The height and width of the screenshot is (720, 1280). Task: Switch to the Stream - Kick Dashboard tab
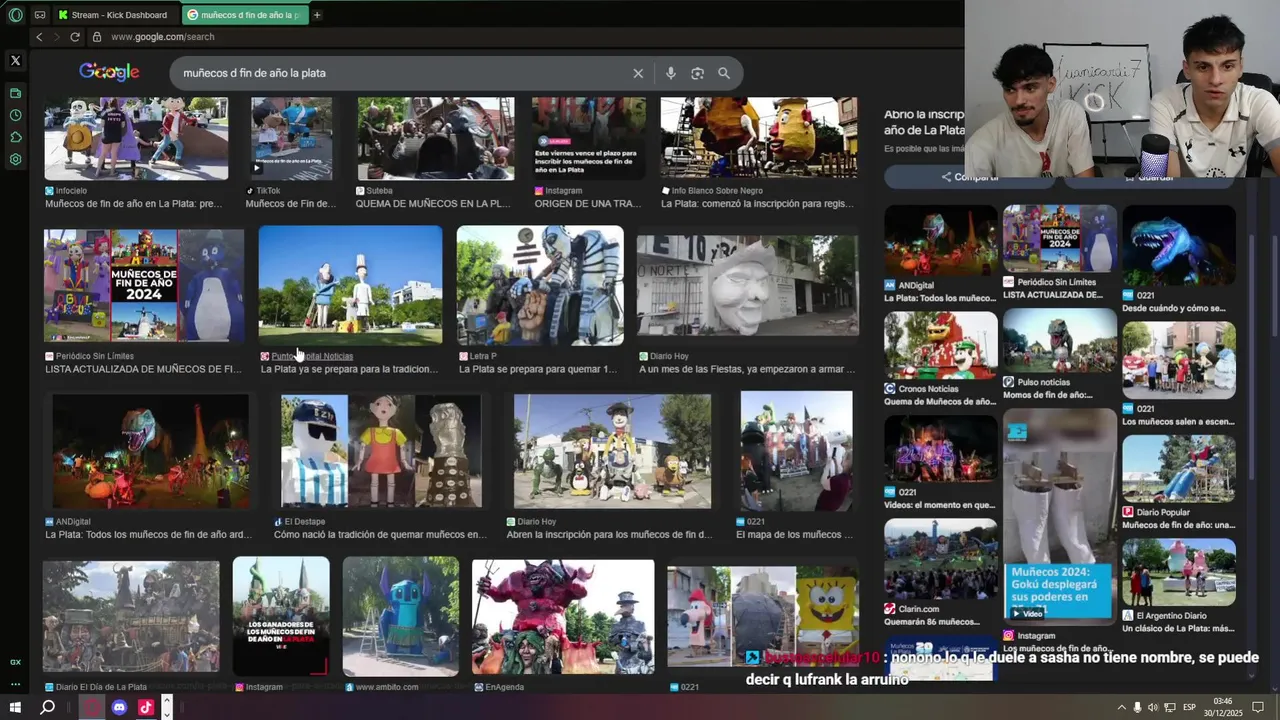(x=118, y=15)
